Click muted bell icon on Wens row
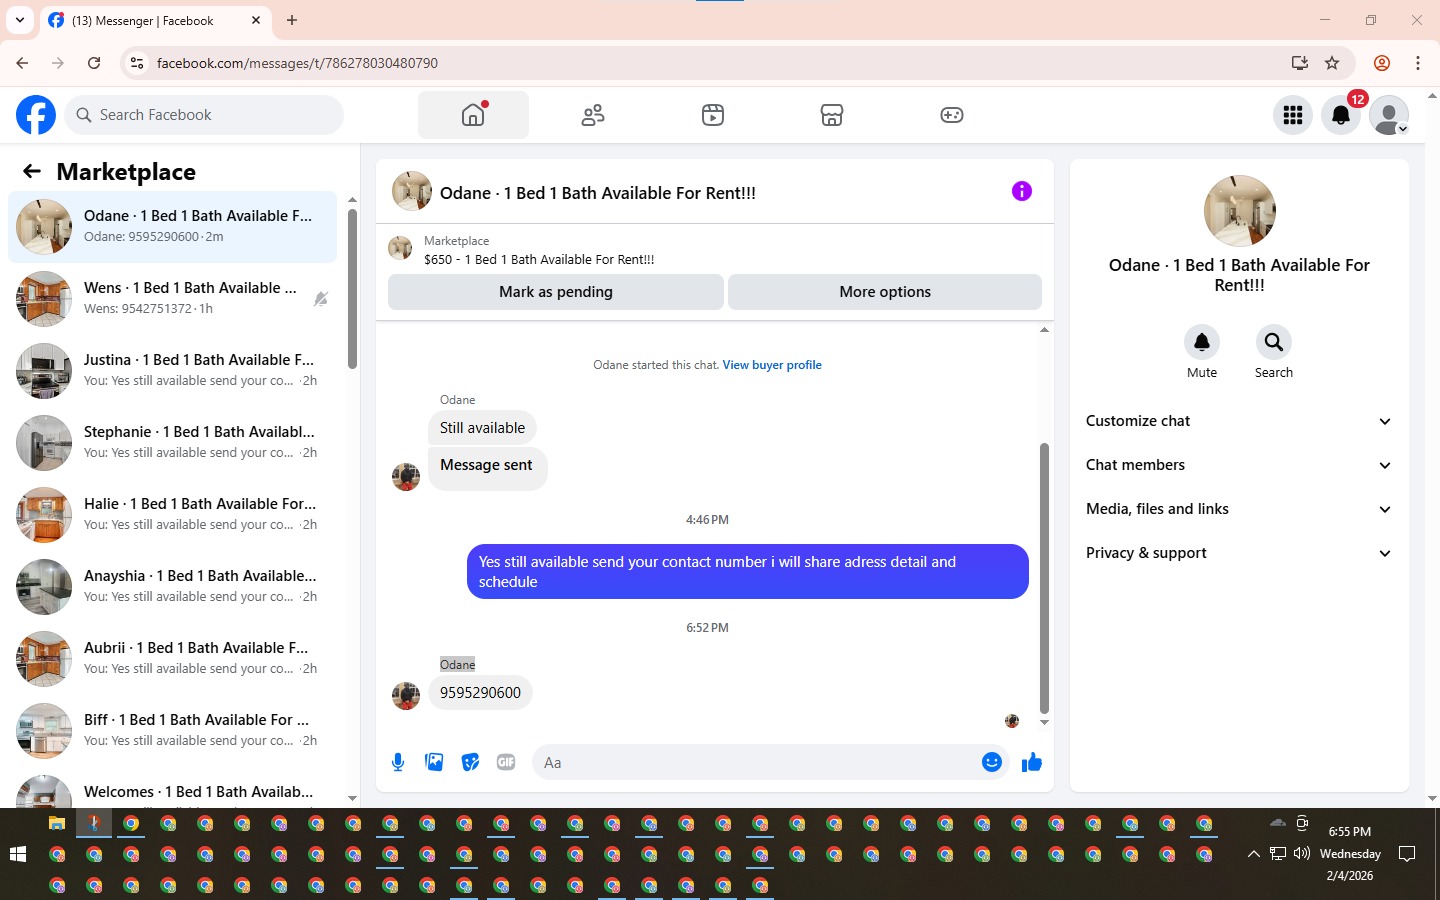 320,299
